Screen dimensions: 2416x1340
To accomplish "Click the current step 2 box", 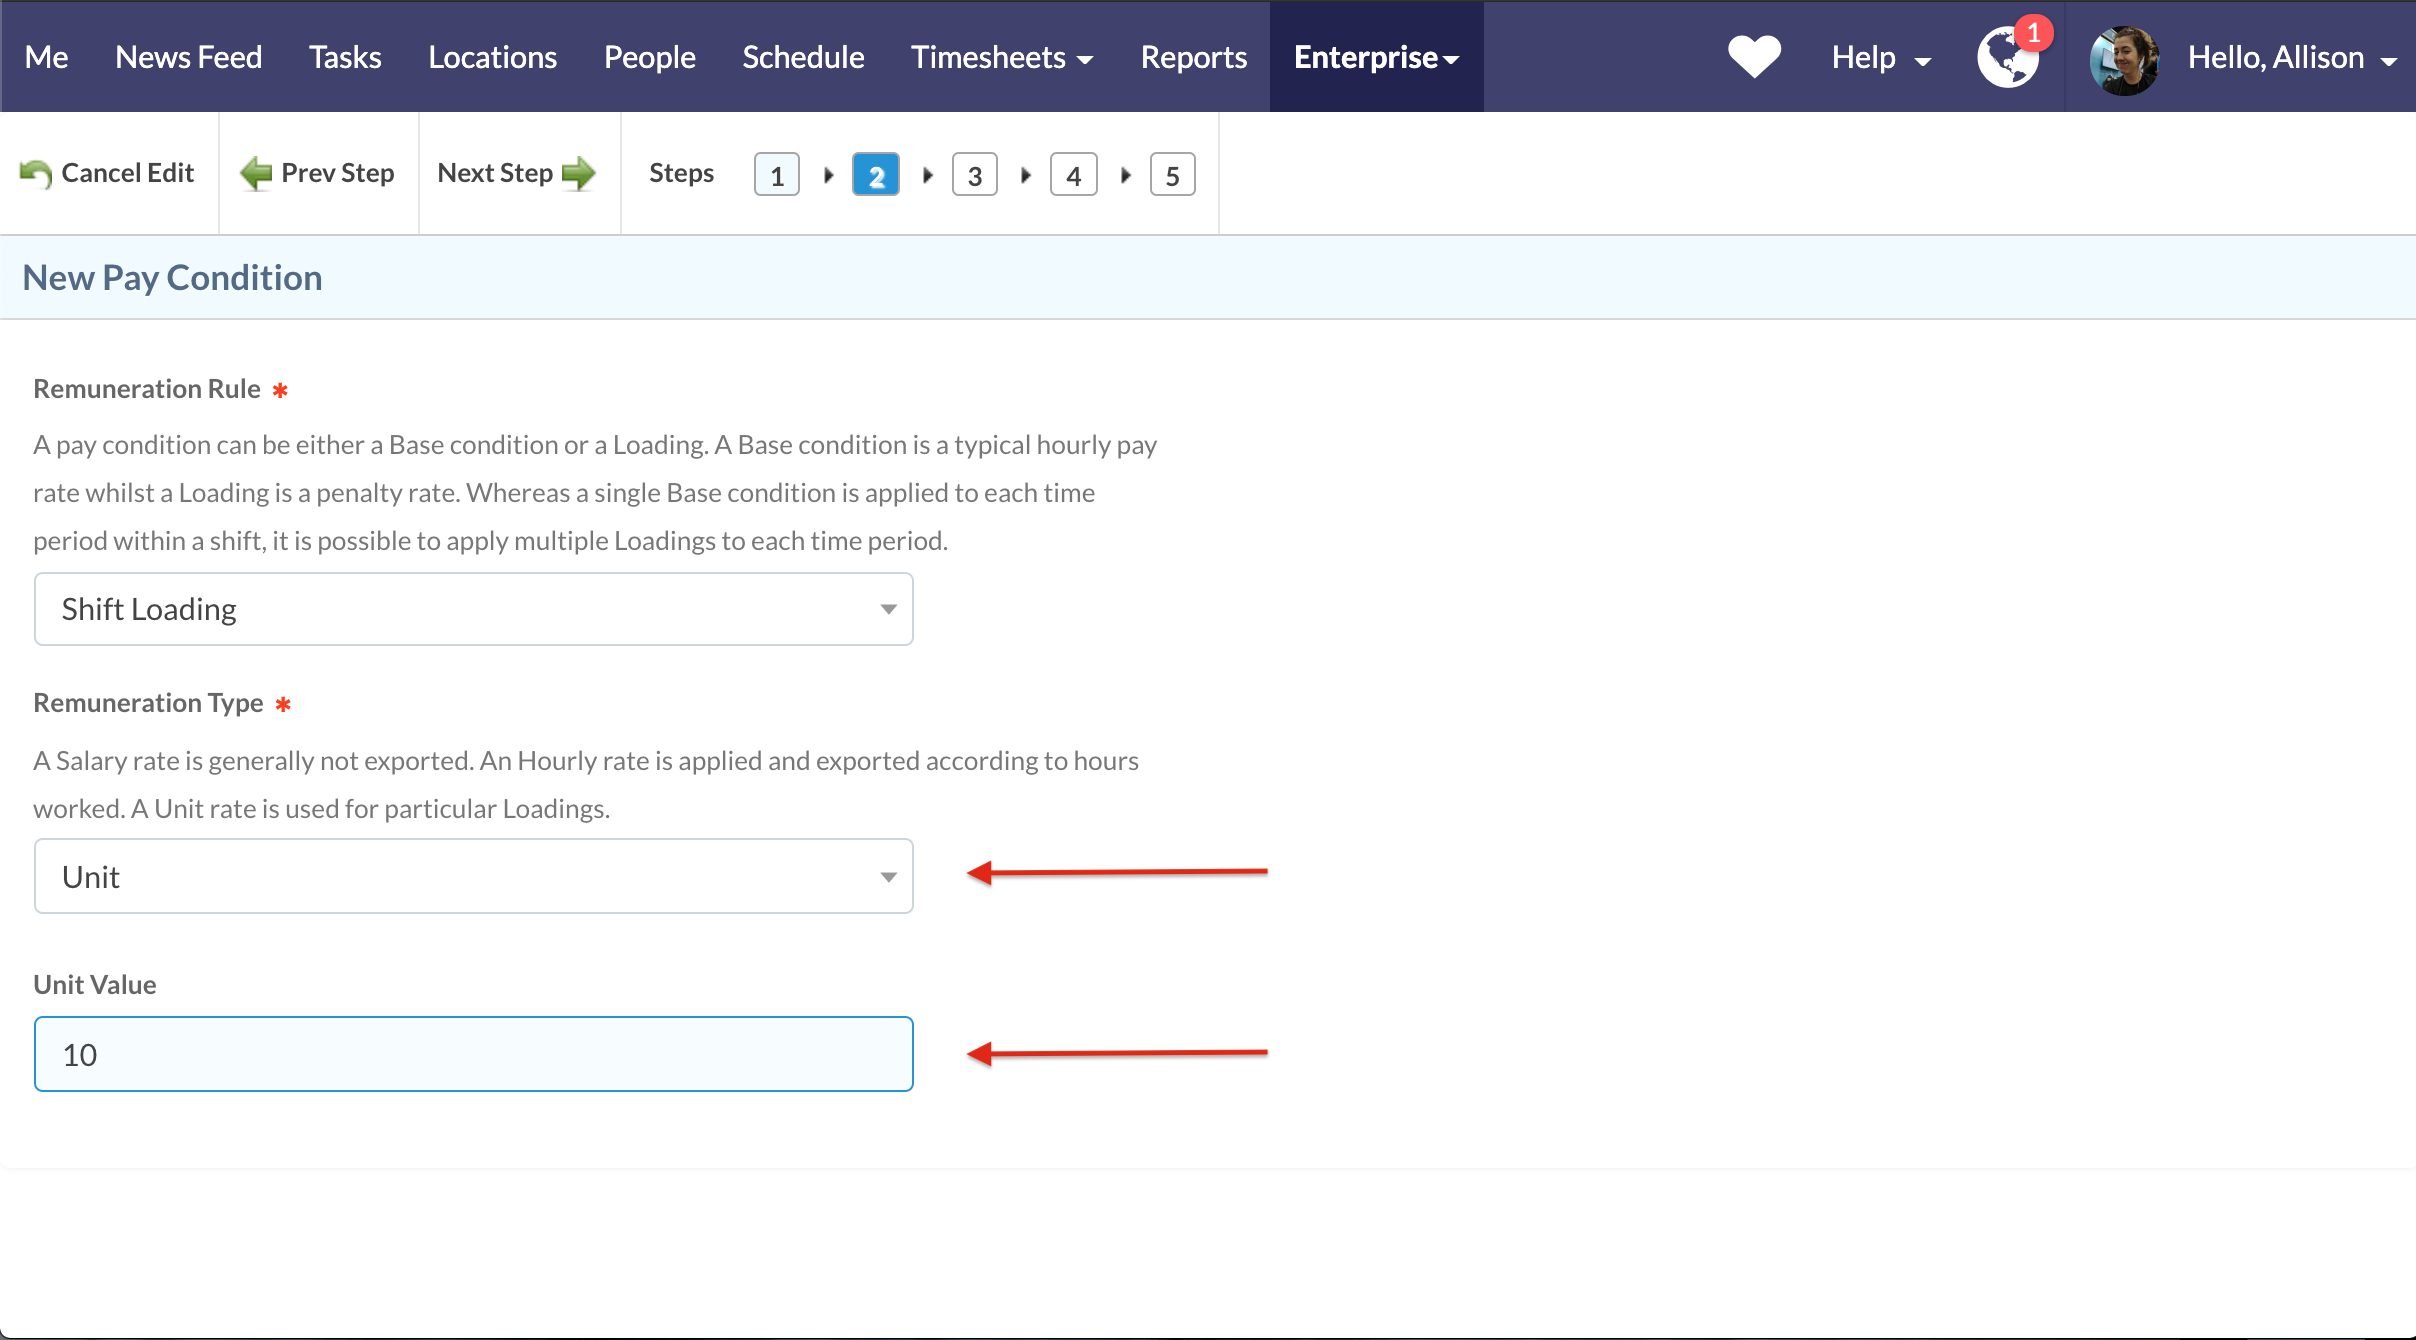I will pos(875,175).
